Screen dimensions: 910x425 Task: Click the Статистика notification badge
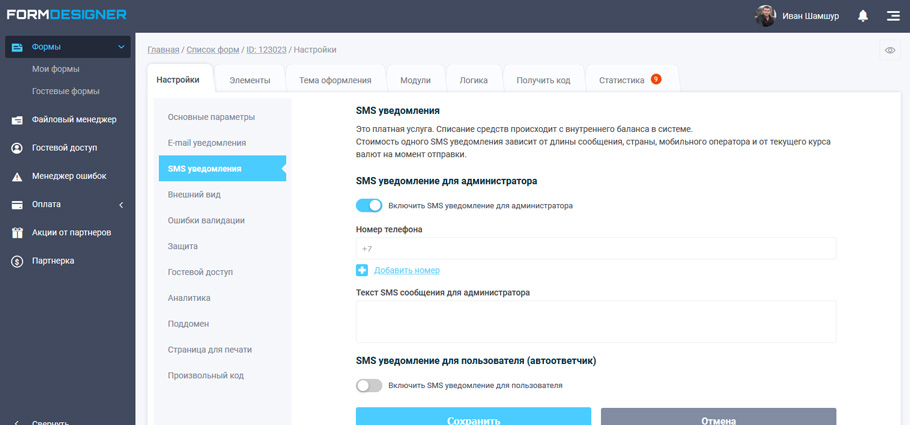coord(656,79)
